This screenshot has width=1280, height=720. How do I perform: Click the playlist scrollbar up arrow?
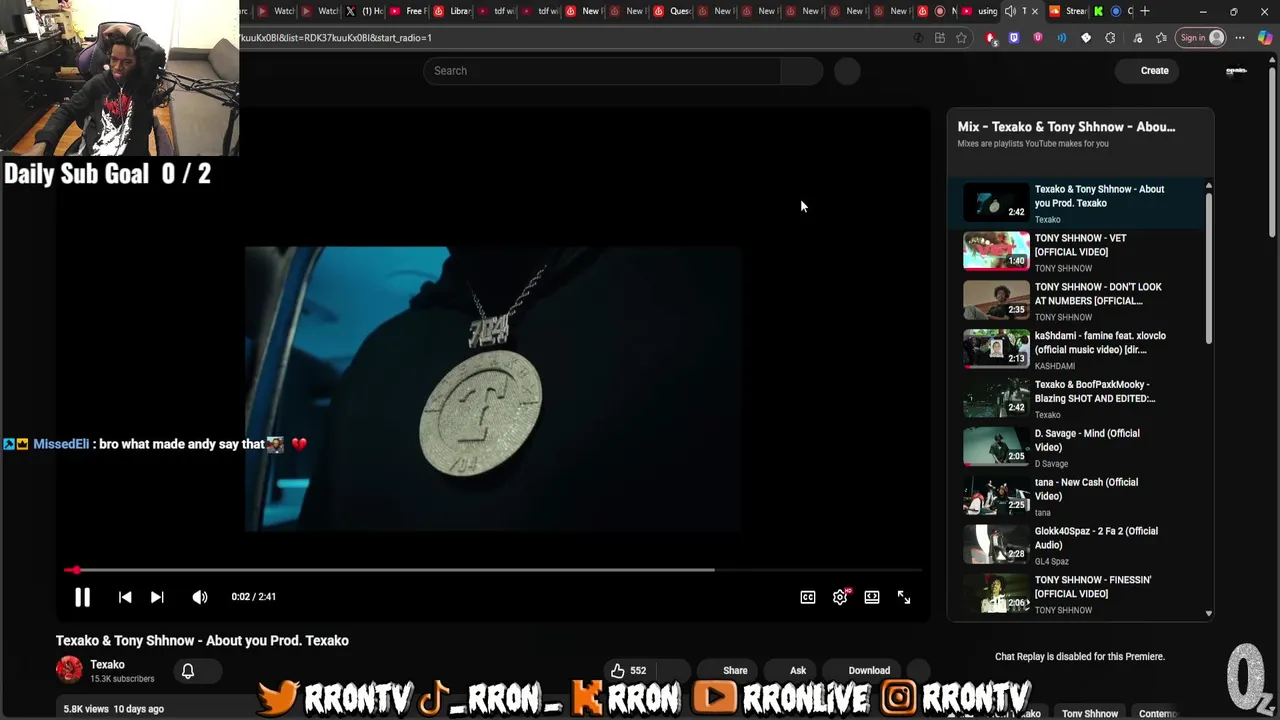click(x=1209, y=186)
